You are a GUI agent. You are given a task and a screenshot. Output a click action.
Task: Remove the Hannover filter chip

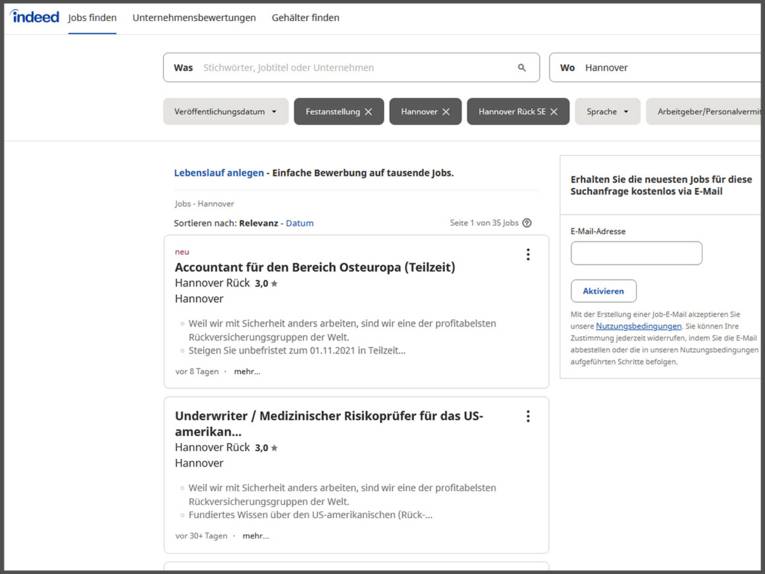click(x=446, y=112)
